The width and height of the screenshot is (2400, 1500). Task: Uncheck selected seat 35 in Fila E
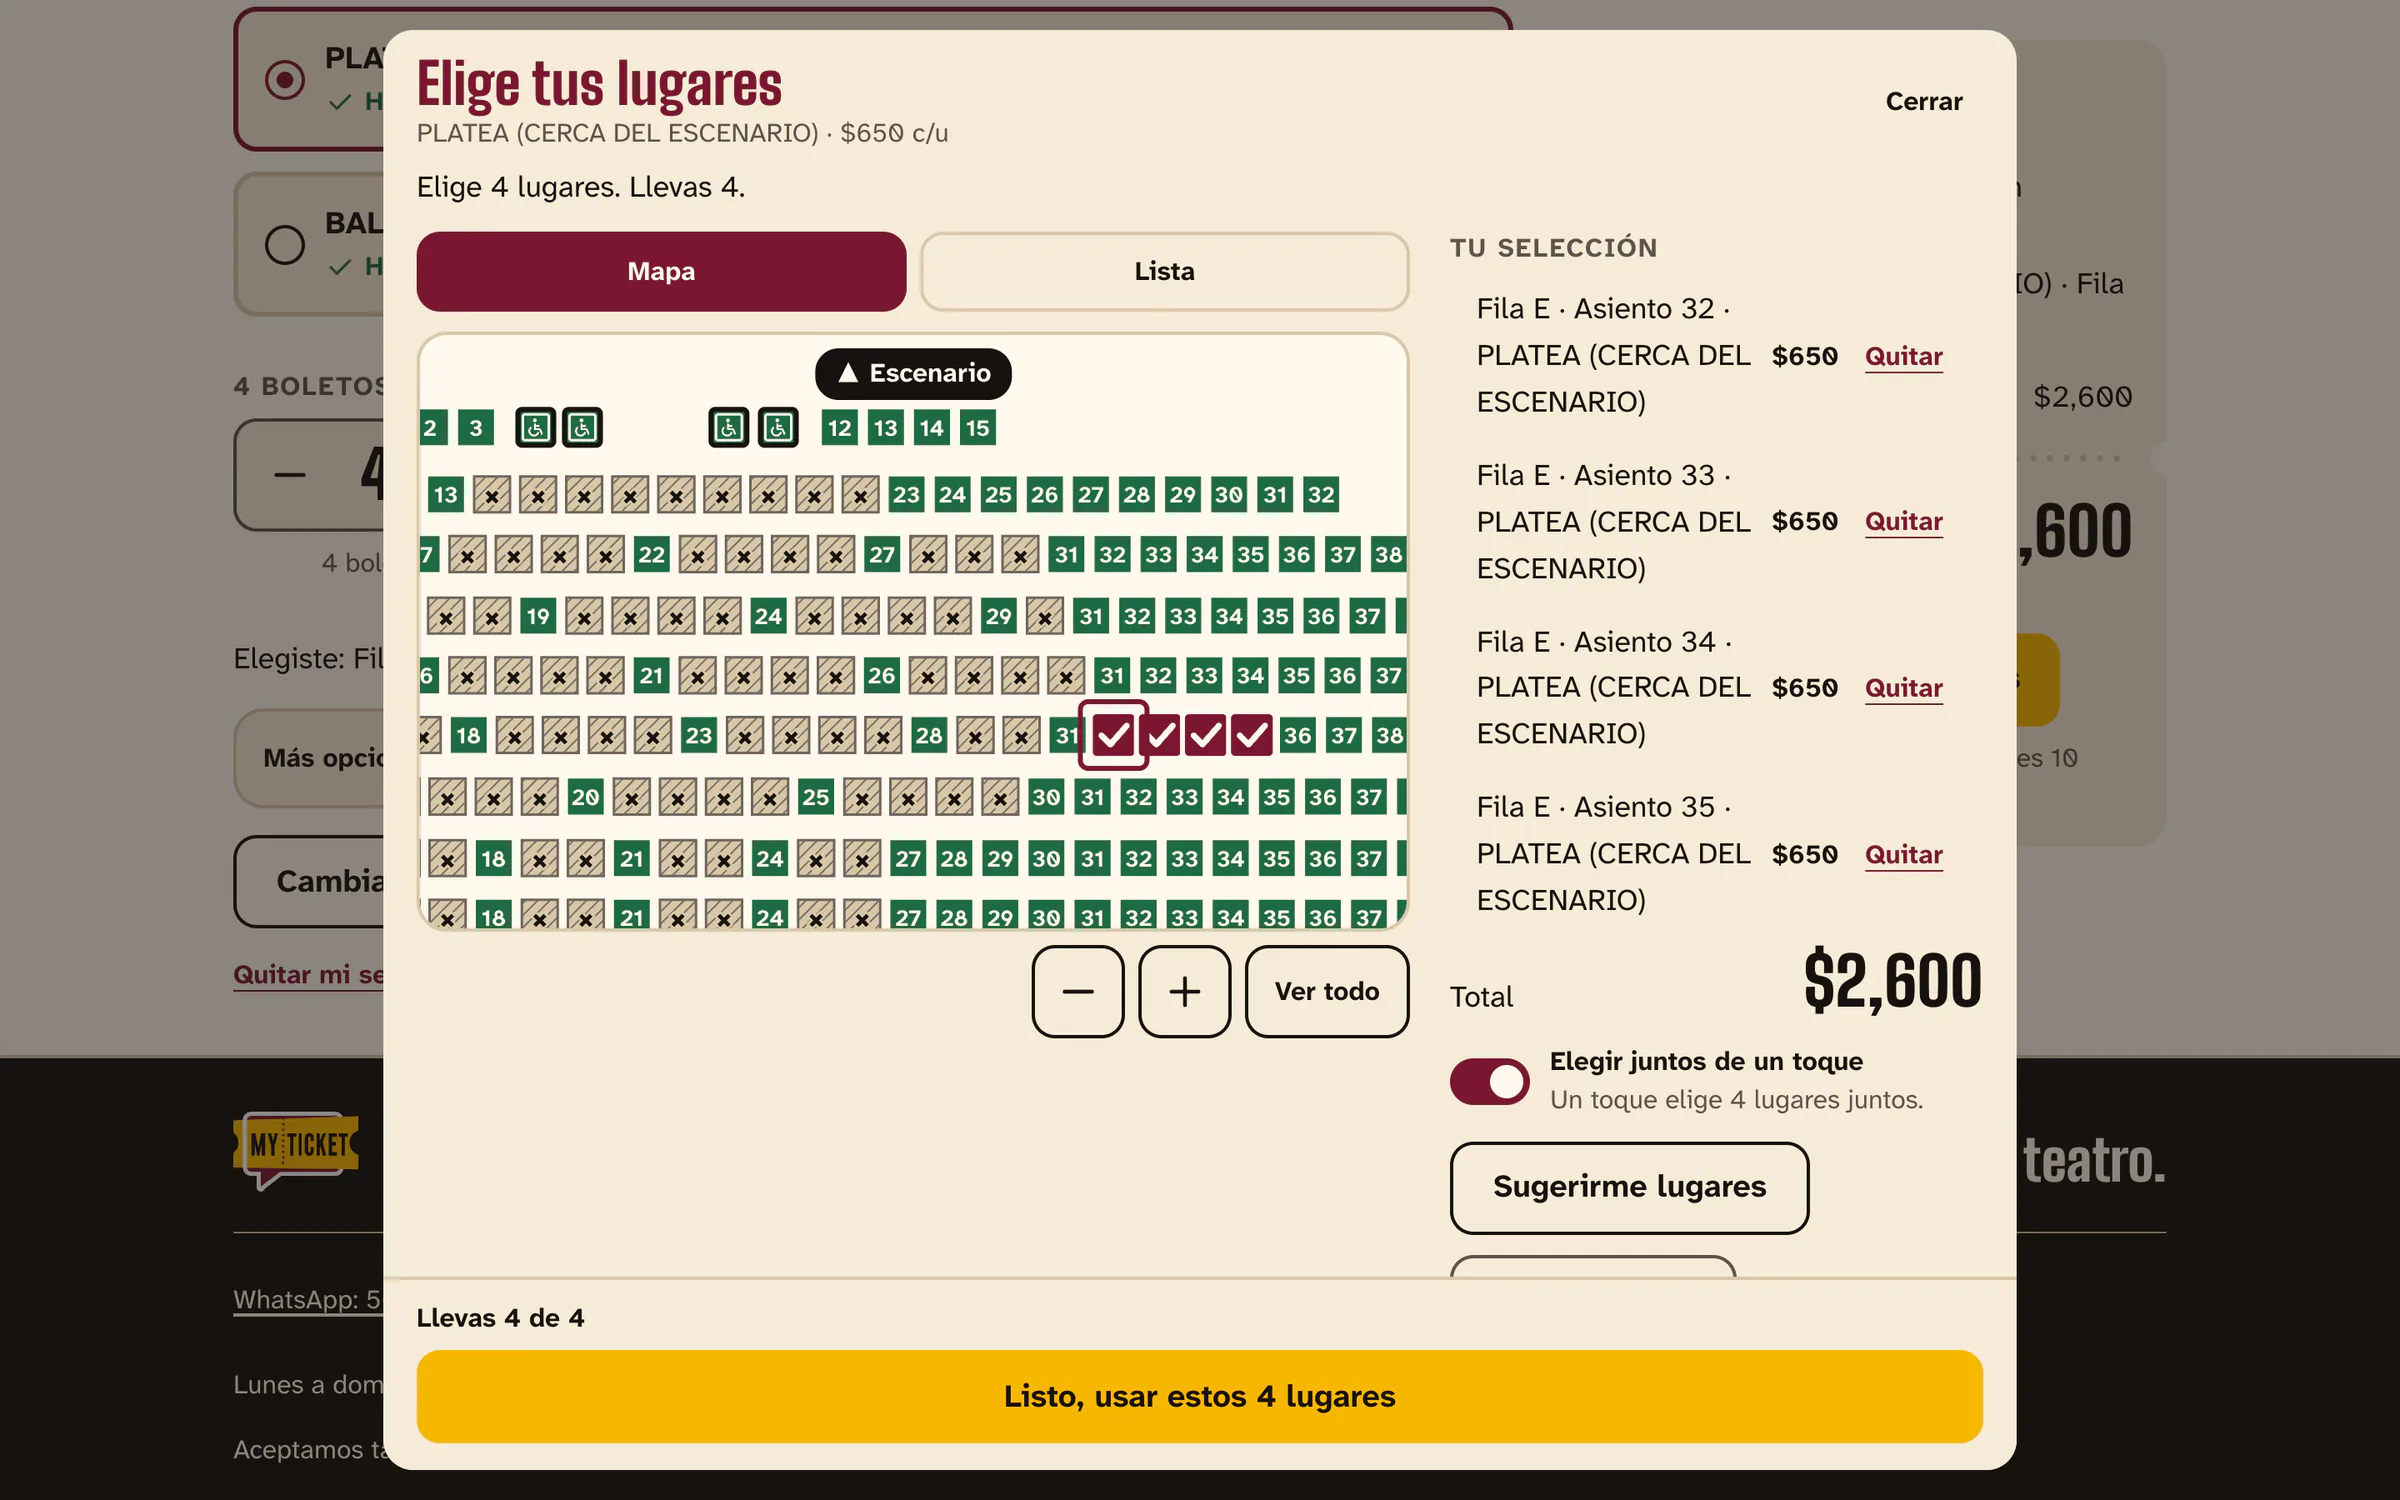pos(1251,735)
